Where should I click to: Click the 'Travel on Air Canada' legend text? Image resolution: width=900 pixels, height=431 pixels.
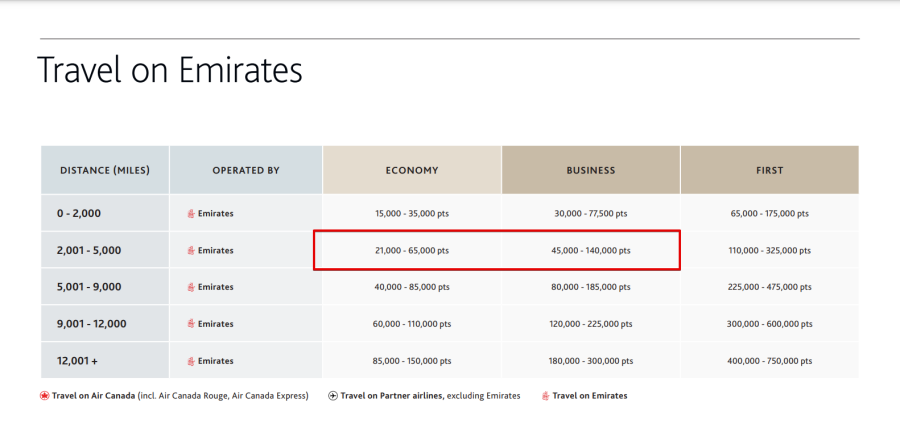pos(94,395)
